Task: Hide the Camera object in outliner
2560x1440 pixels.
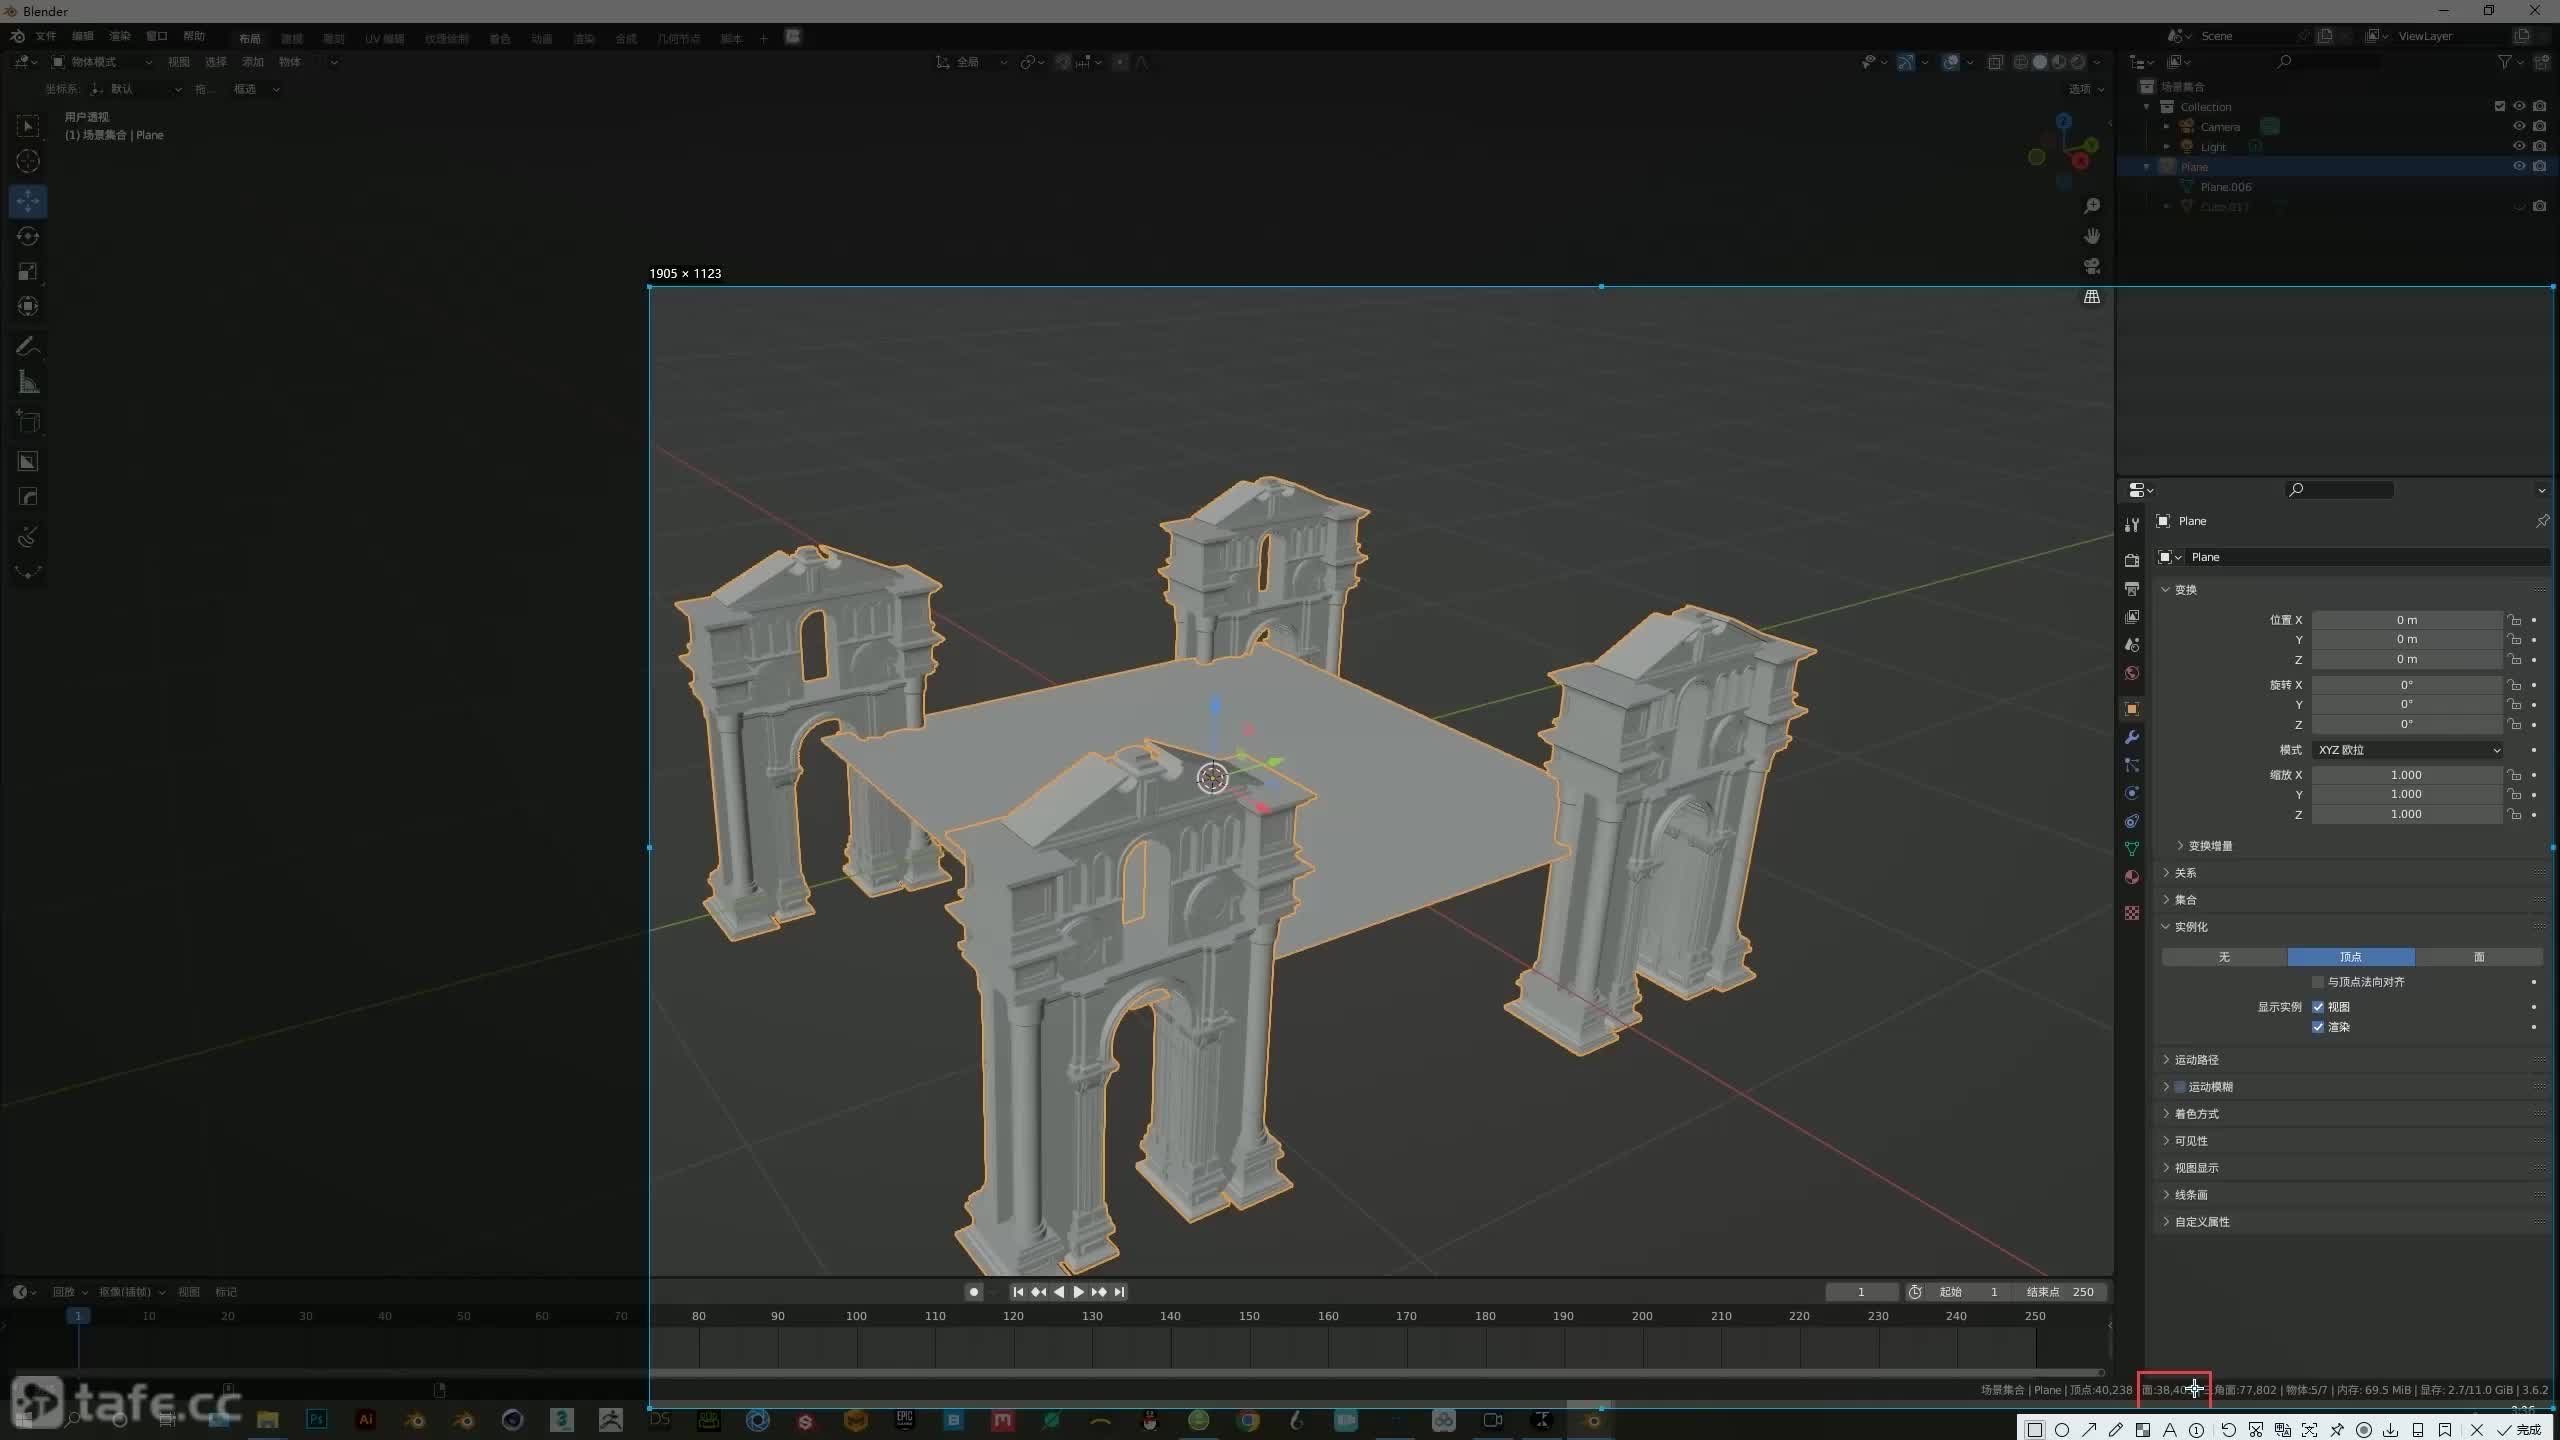Action: point(2519,127)
